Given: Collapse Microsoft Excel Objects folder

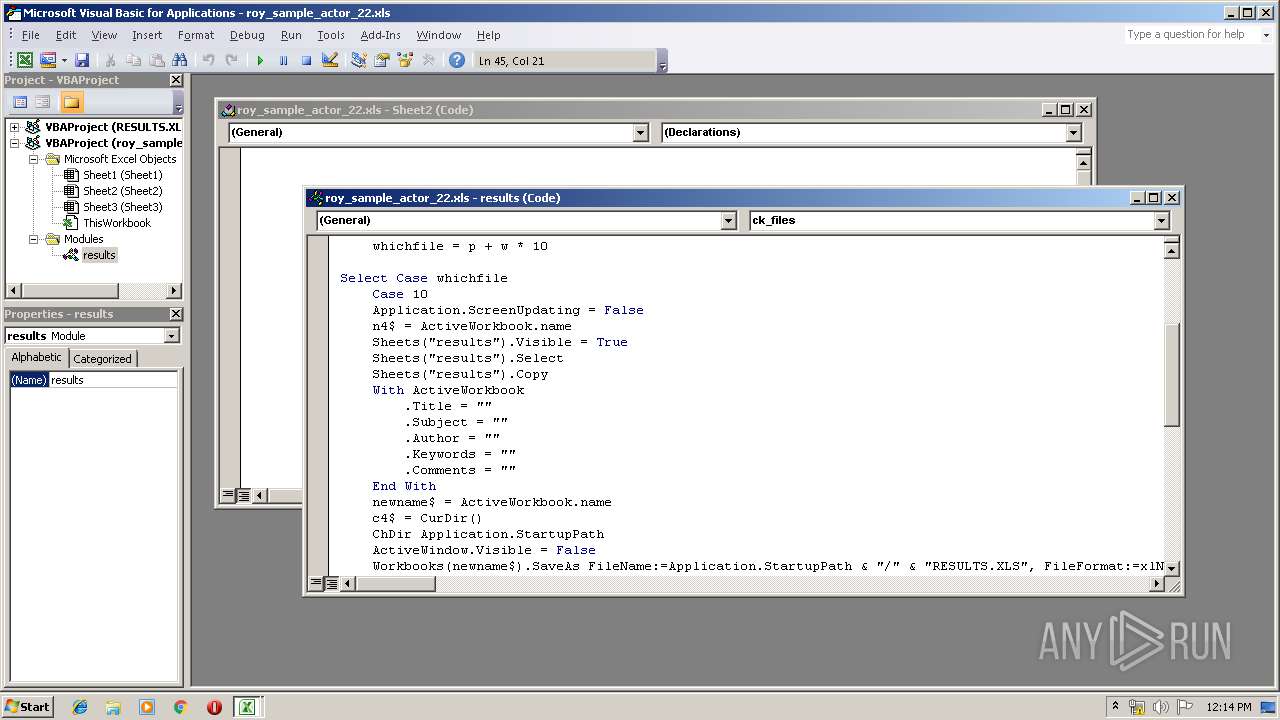Looking at the screenshot, I should click(x=32, y=159).
